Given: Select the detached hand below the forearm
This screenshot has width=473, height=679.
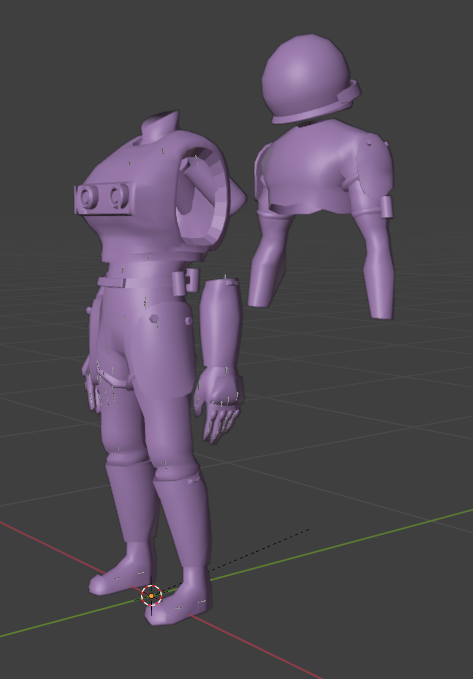Looking at the screenshot, I should [219, 405].
